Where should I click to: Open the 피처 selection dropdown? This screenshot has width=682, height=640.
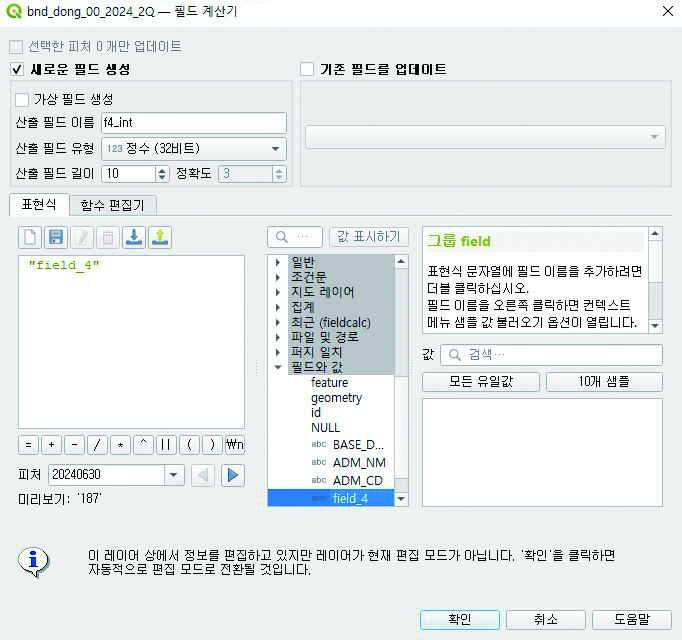tap(174, 475)
